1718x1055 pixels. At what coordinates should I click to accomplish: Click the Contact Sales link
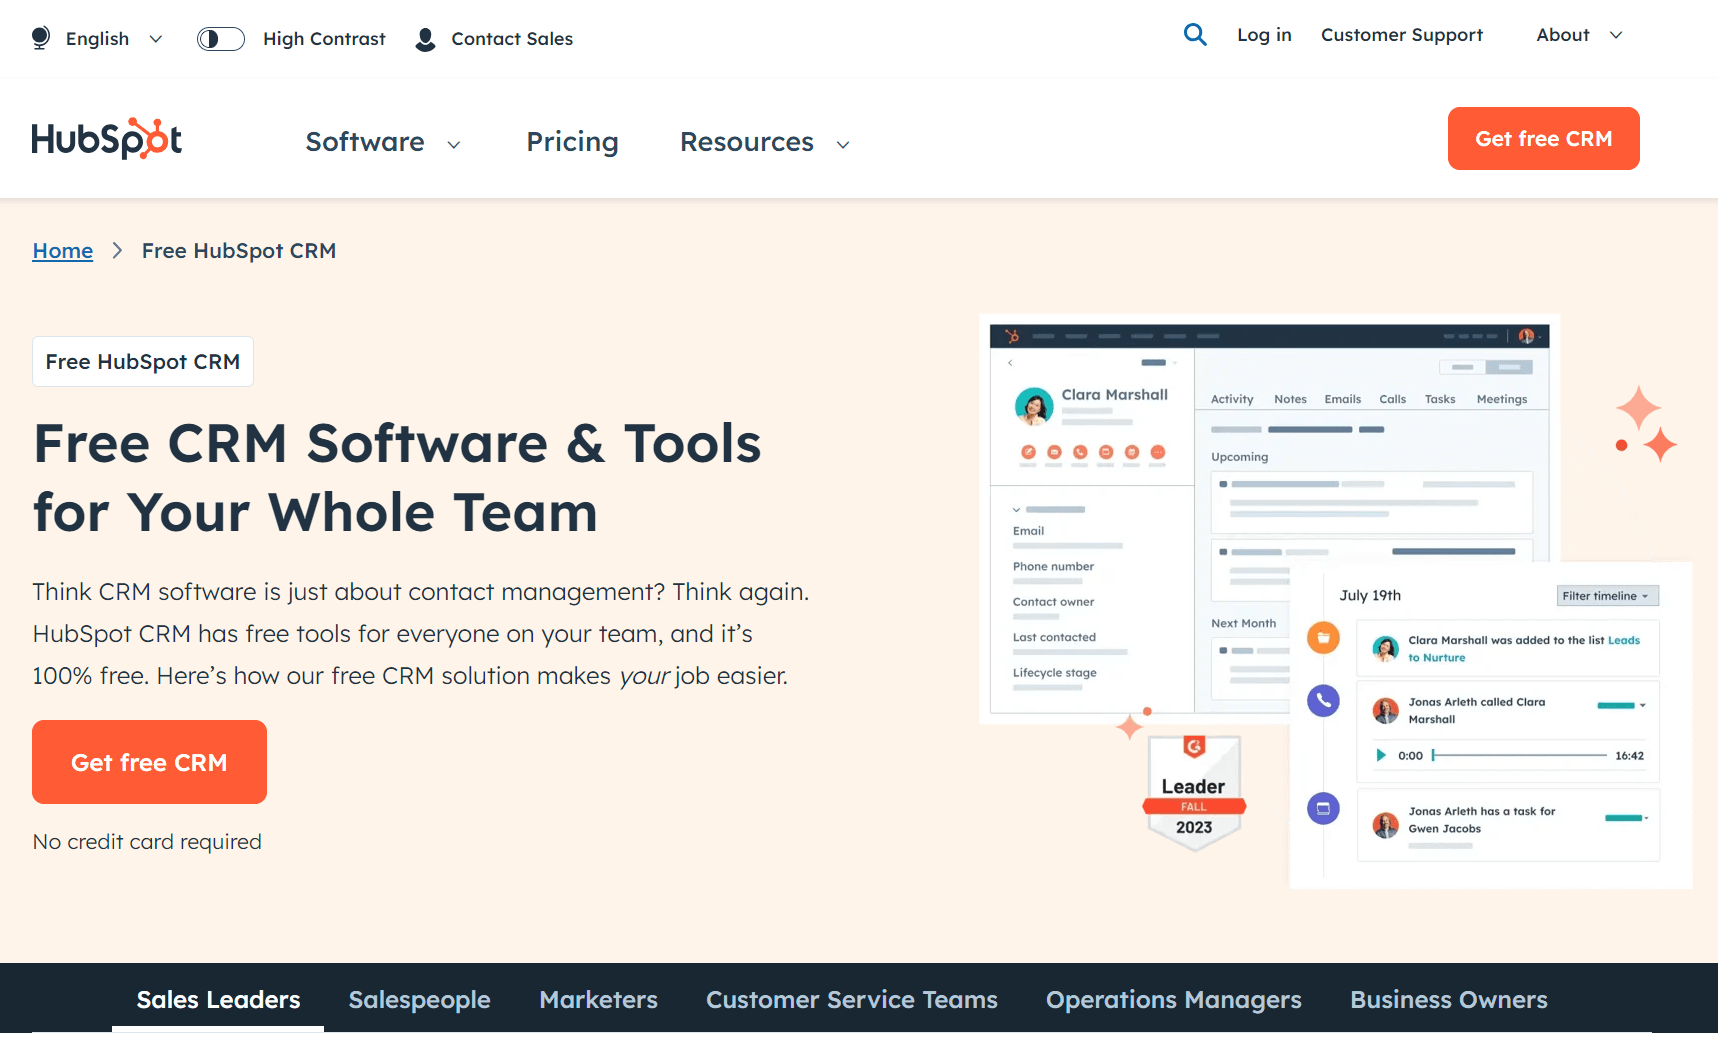point(512,39)
